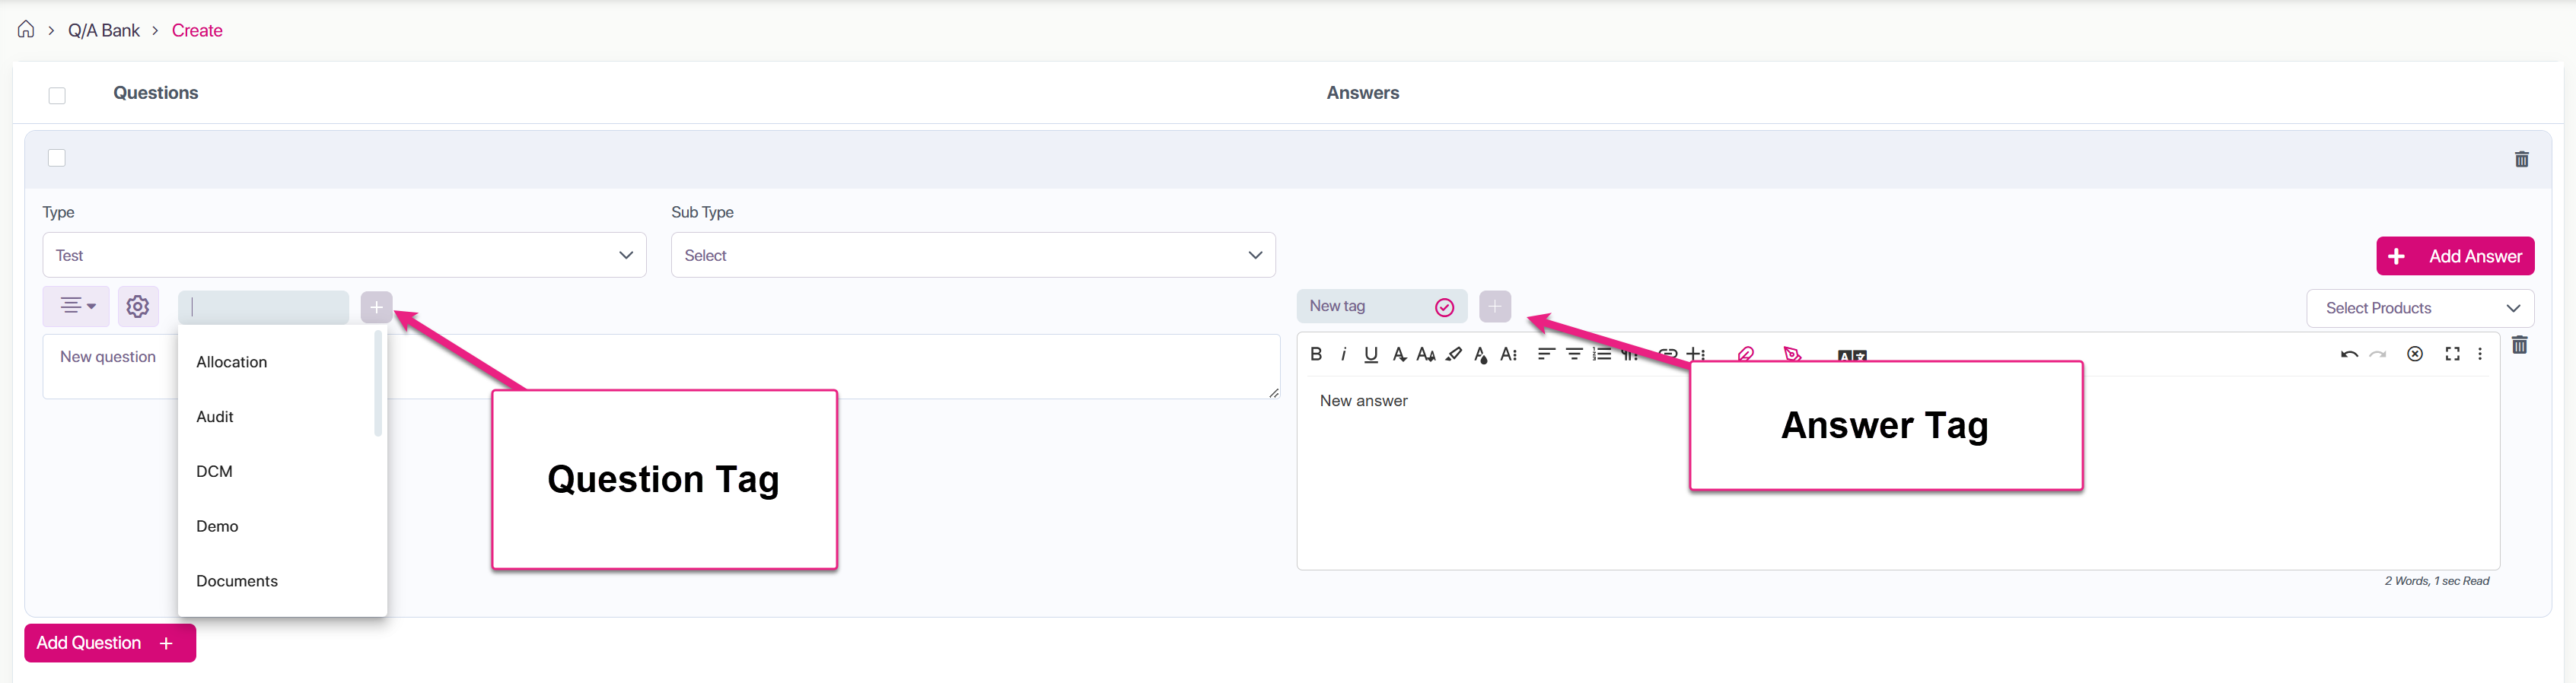The height and width of the screenshot is (683, 2576).
Task: Open question settings gear icon
Action: 138,306
